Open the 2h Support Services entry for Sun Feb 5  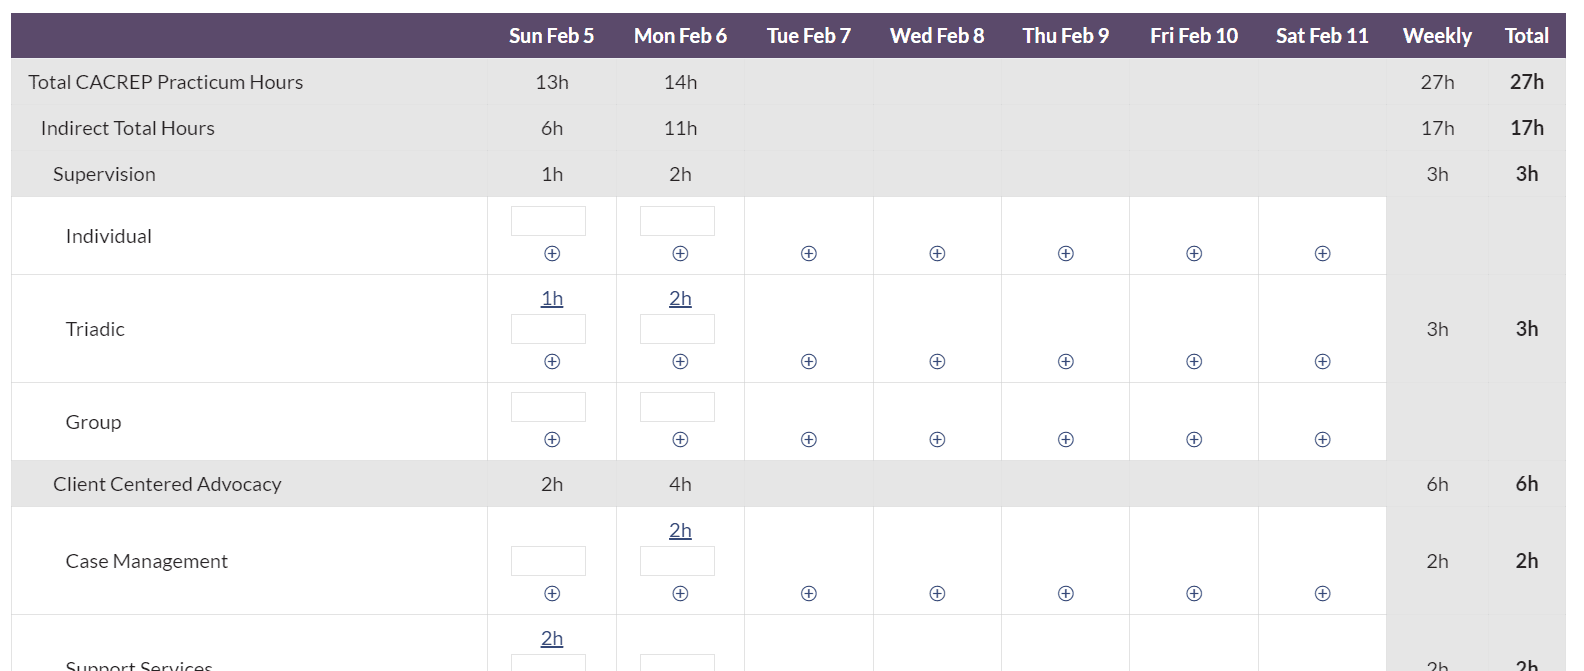551,637
